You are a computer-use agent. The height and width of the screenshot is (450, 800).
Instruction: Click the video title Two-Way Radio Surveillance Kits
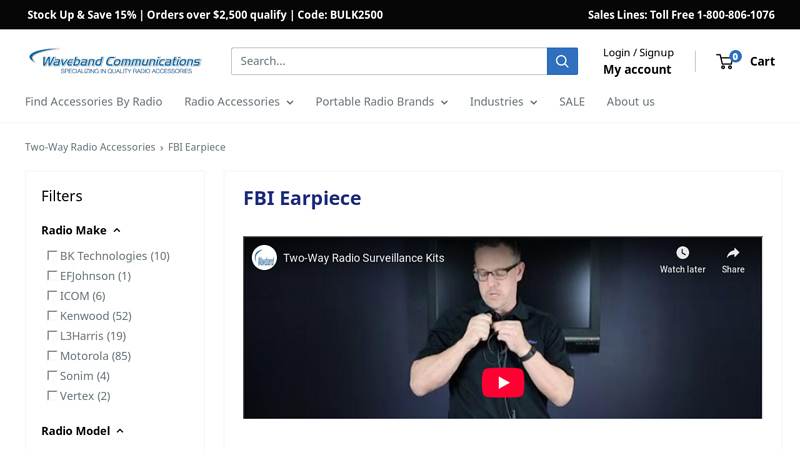click(x=363, y=258)
